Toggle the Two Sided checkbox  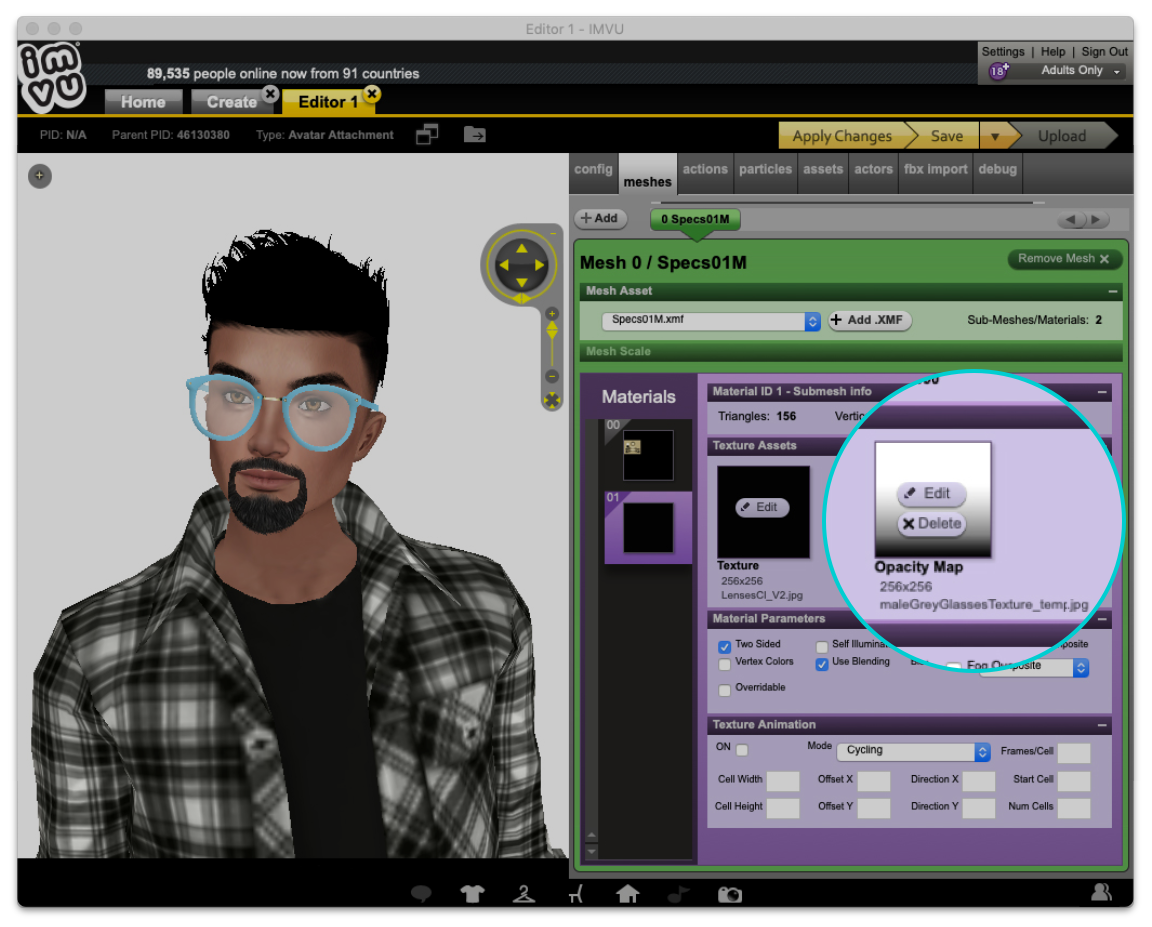click(x=724, y=646)
